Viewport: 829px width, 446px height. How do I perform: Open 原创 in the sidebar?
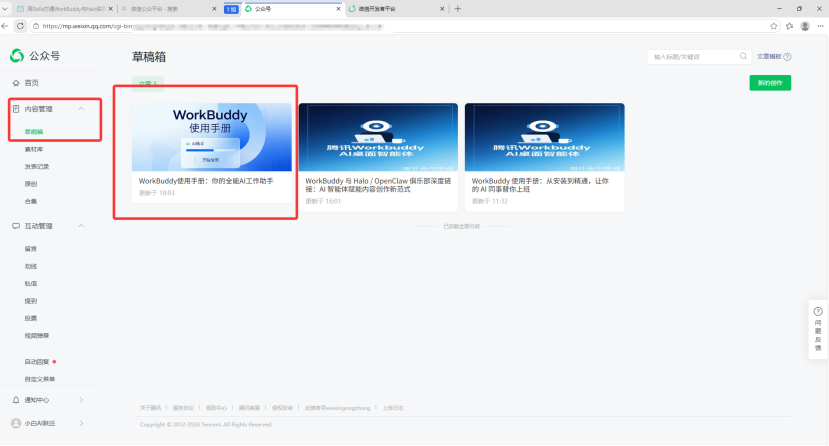click(x=31, y=184)
